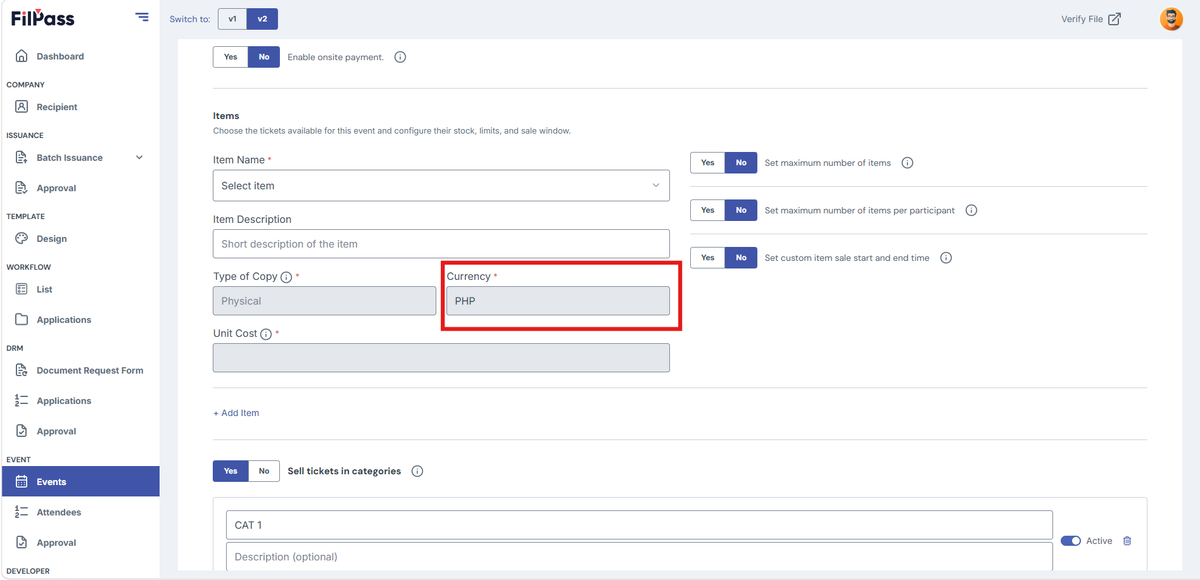Enable Yes for custom item sale time
This screenshot has width=1200, height=580.
(x=707, y=258)
